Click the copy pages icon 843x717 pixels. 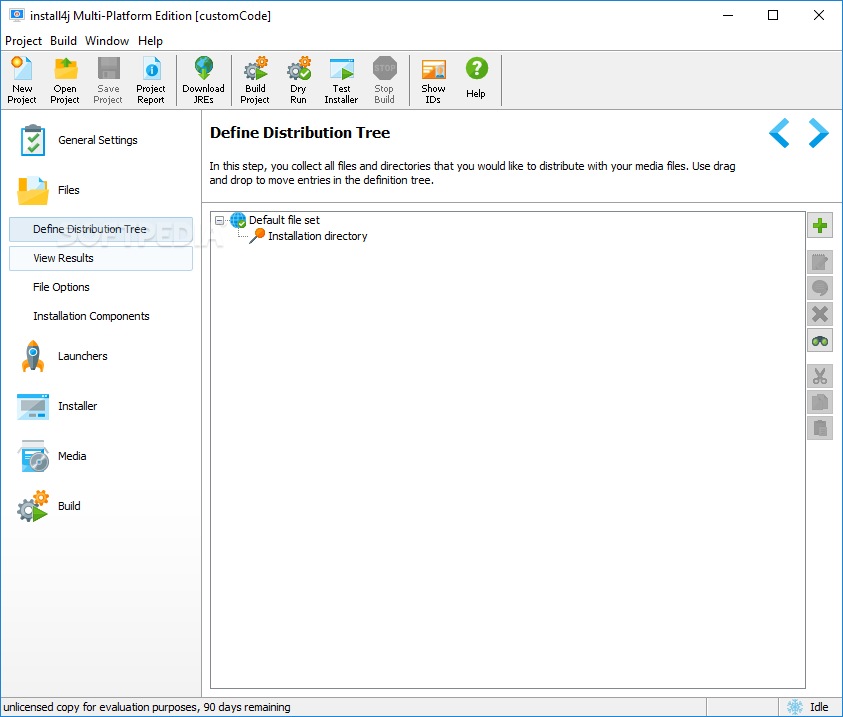820,402
